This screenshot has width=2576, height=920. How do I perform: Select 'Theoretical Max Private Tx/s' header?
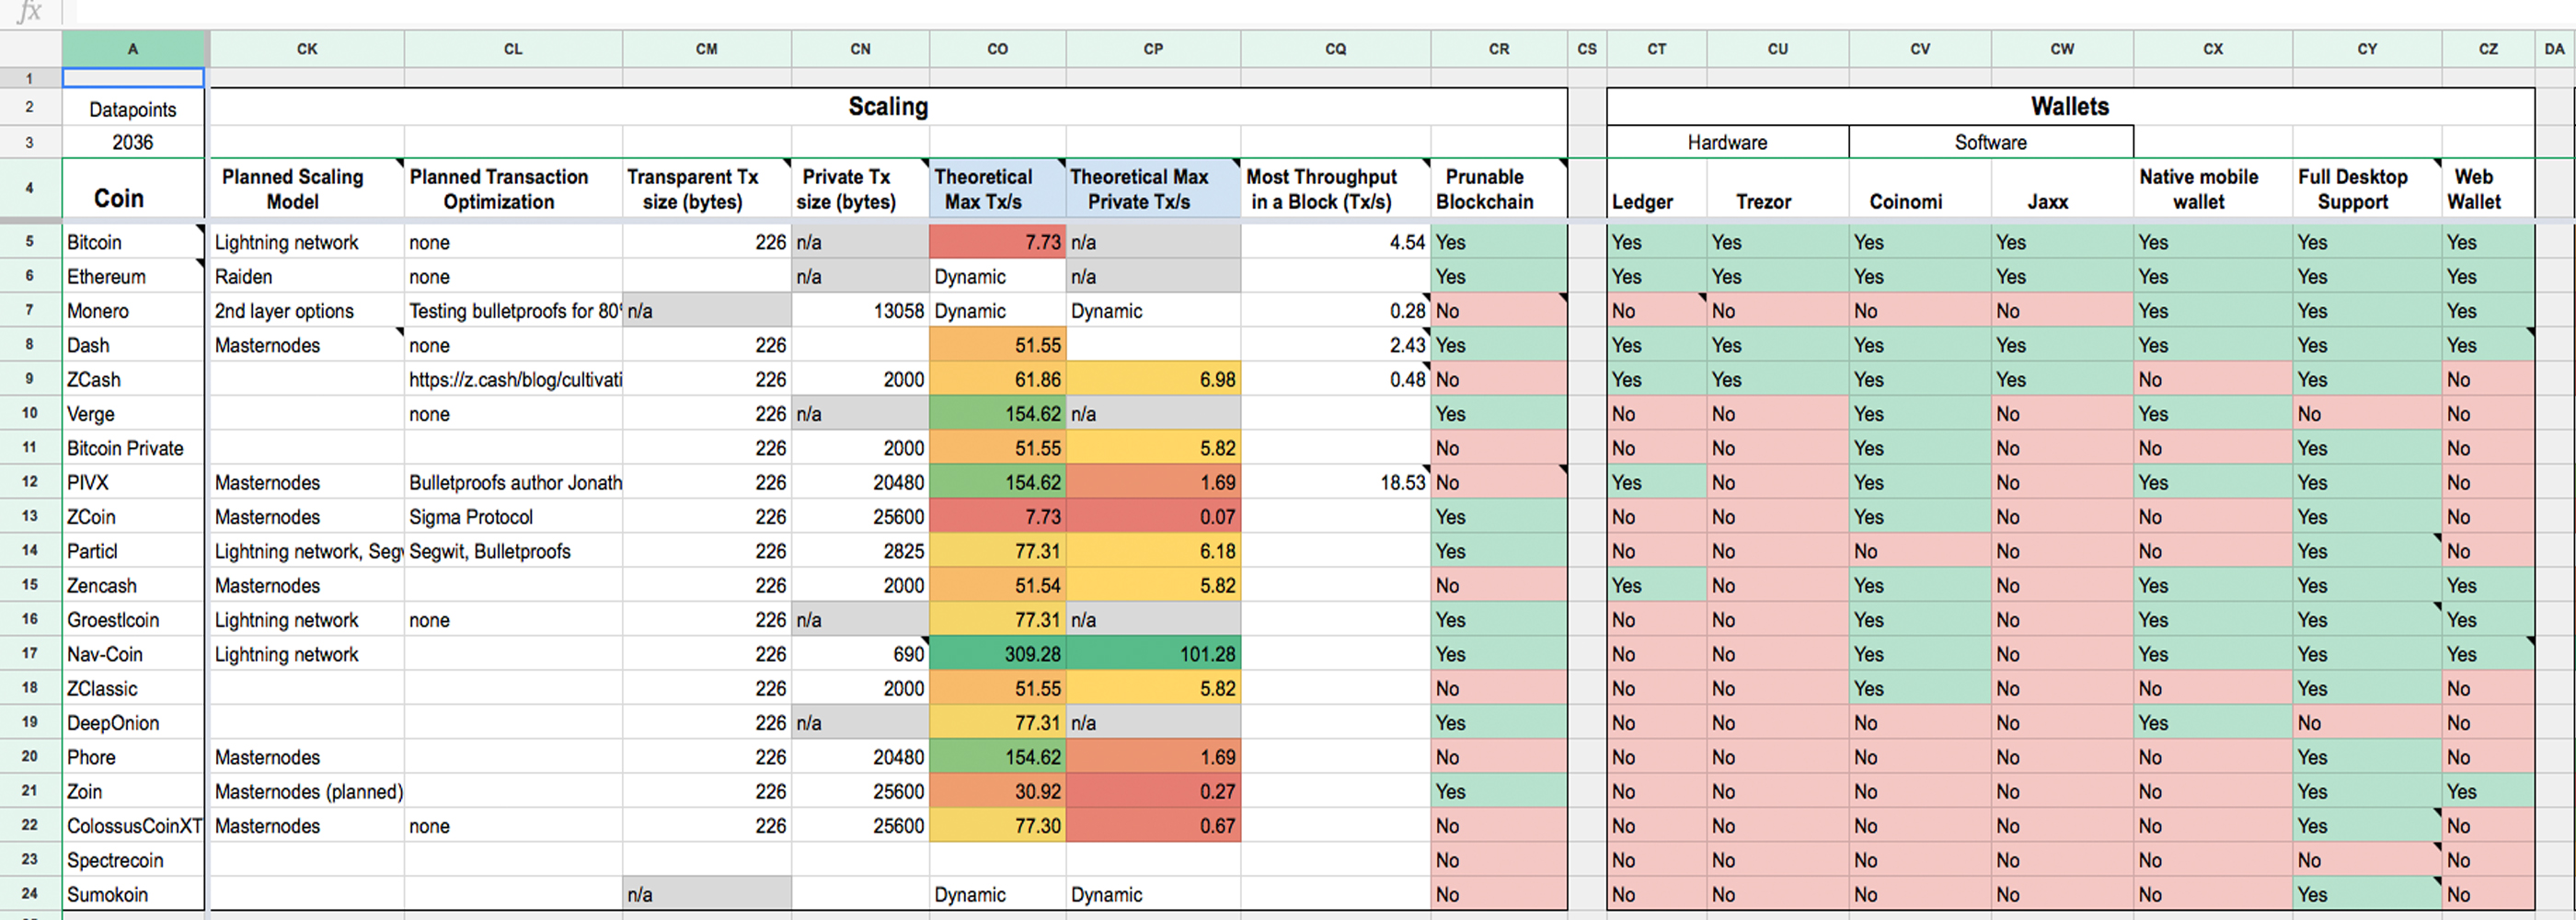tap(1153, 189)
